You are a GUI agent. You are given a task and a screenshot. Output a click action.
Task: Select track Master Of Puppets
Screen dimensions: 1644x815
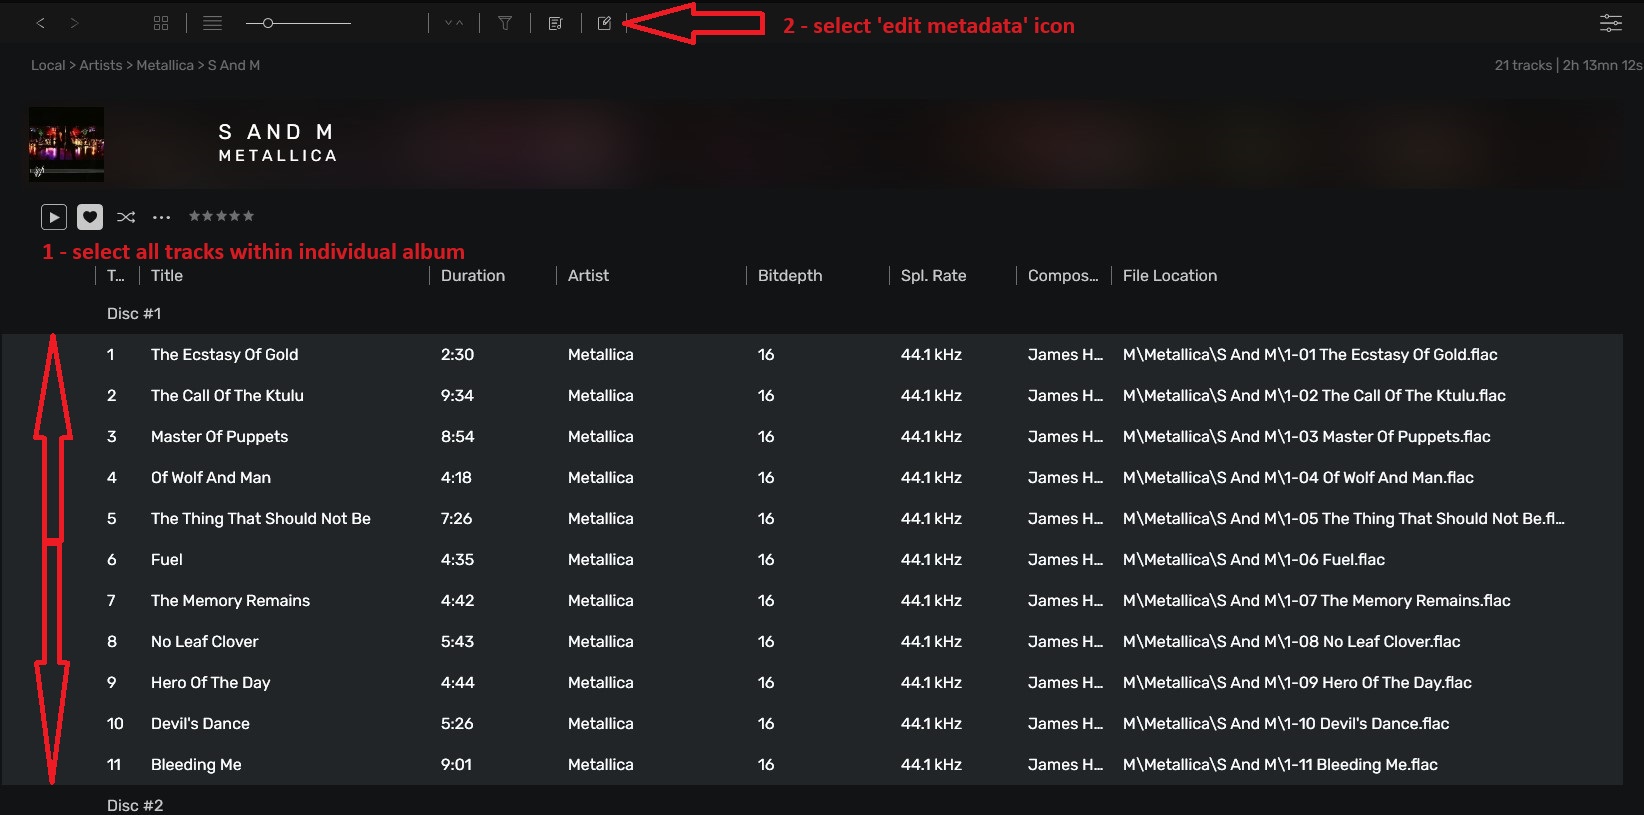click(x=812, y=437)
